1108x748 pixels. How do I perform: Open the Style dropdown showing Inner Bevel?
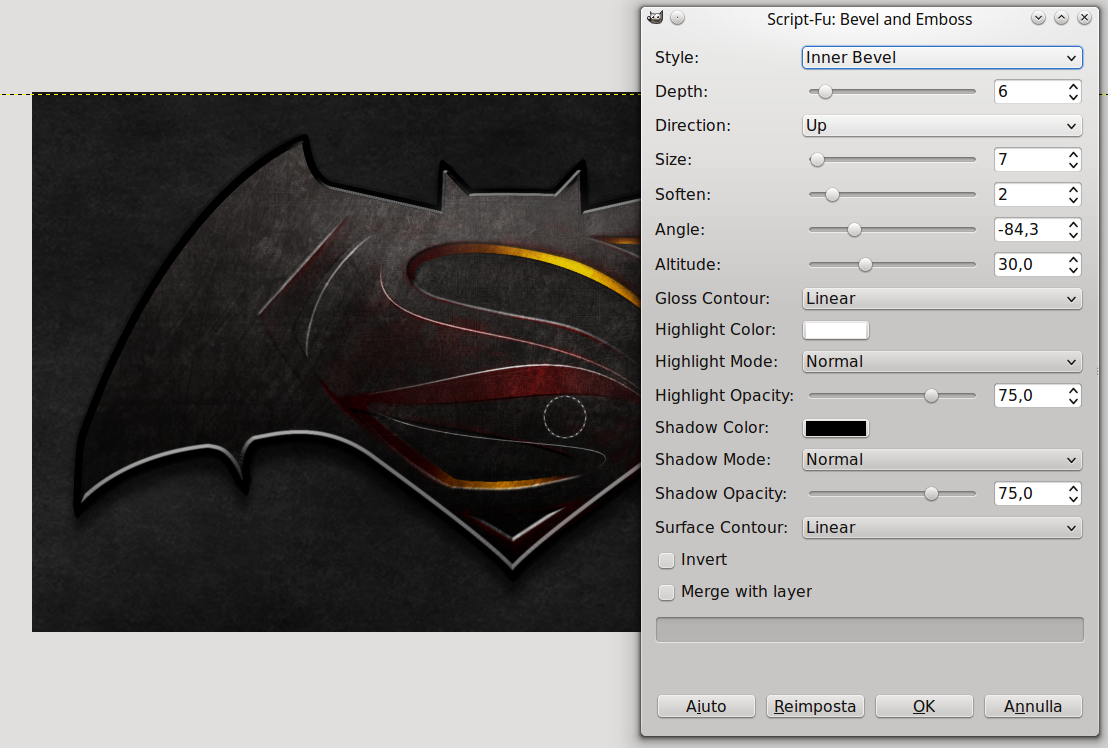click(x=942, y=57)
